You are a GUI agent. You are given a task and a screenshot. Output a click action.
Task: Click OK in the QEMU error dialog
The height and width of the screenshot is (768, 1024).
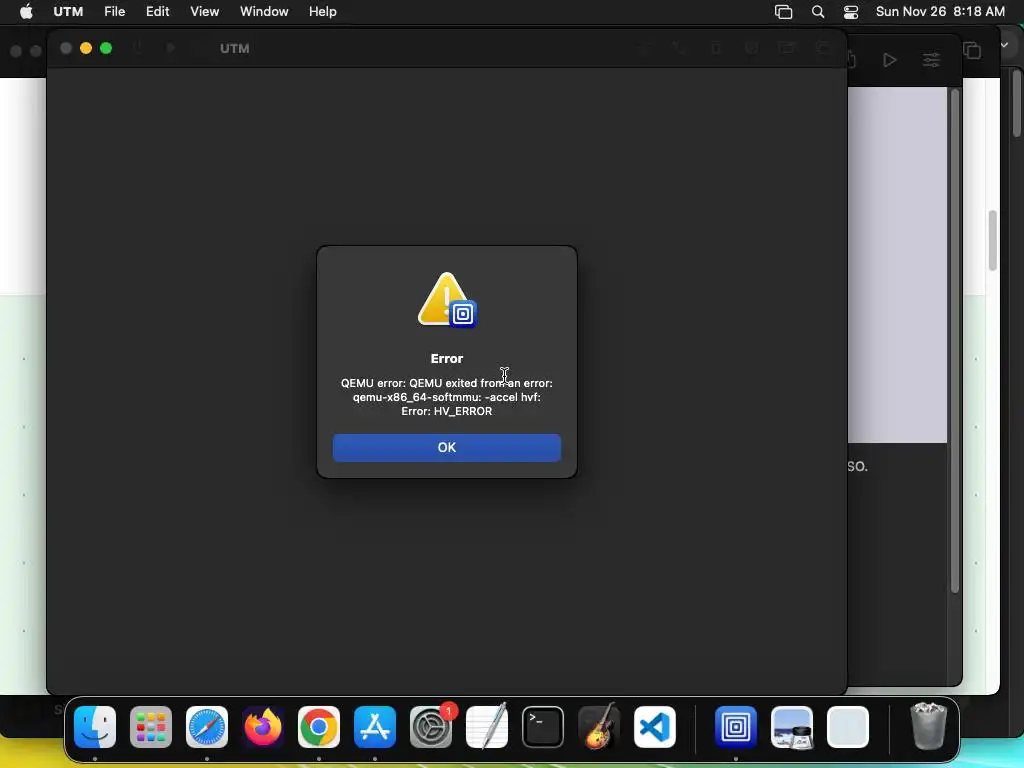pos(447,447)
